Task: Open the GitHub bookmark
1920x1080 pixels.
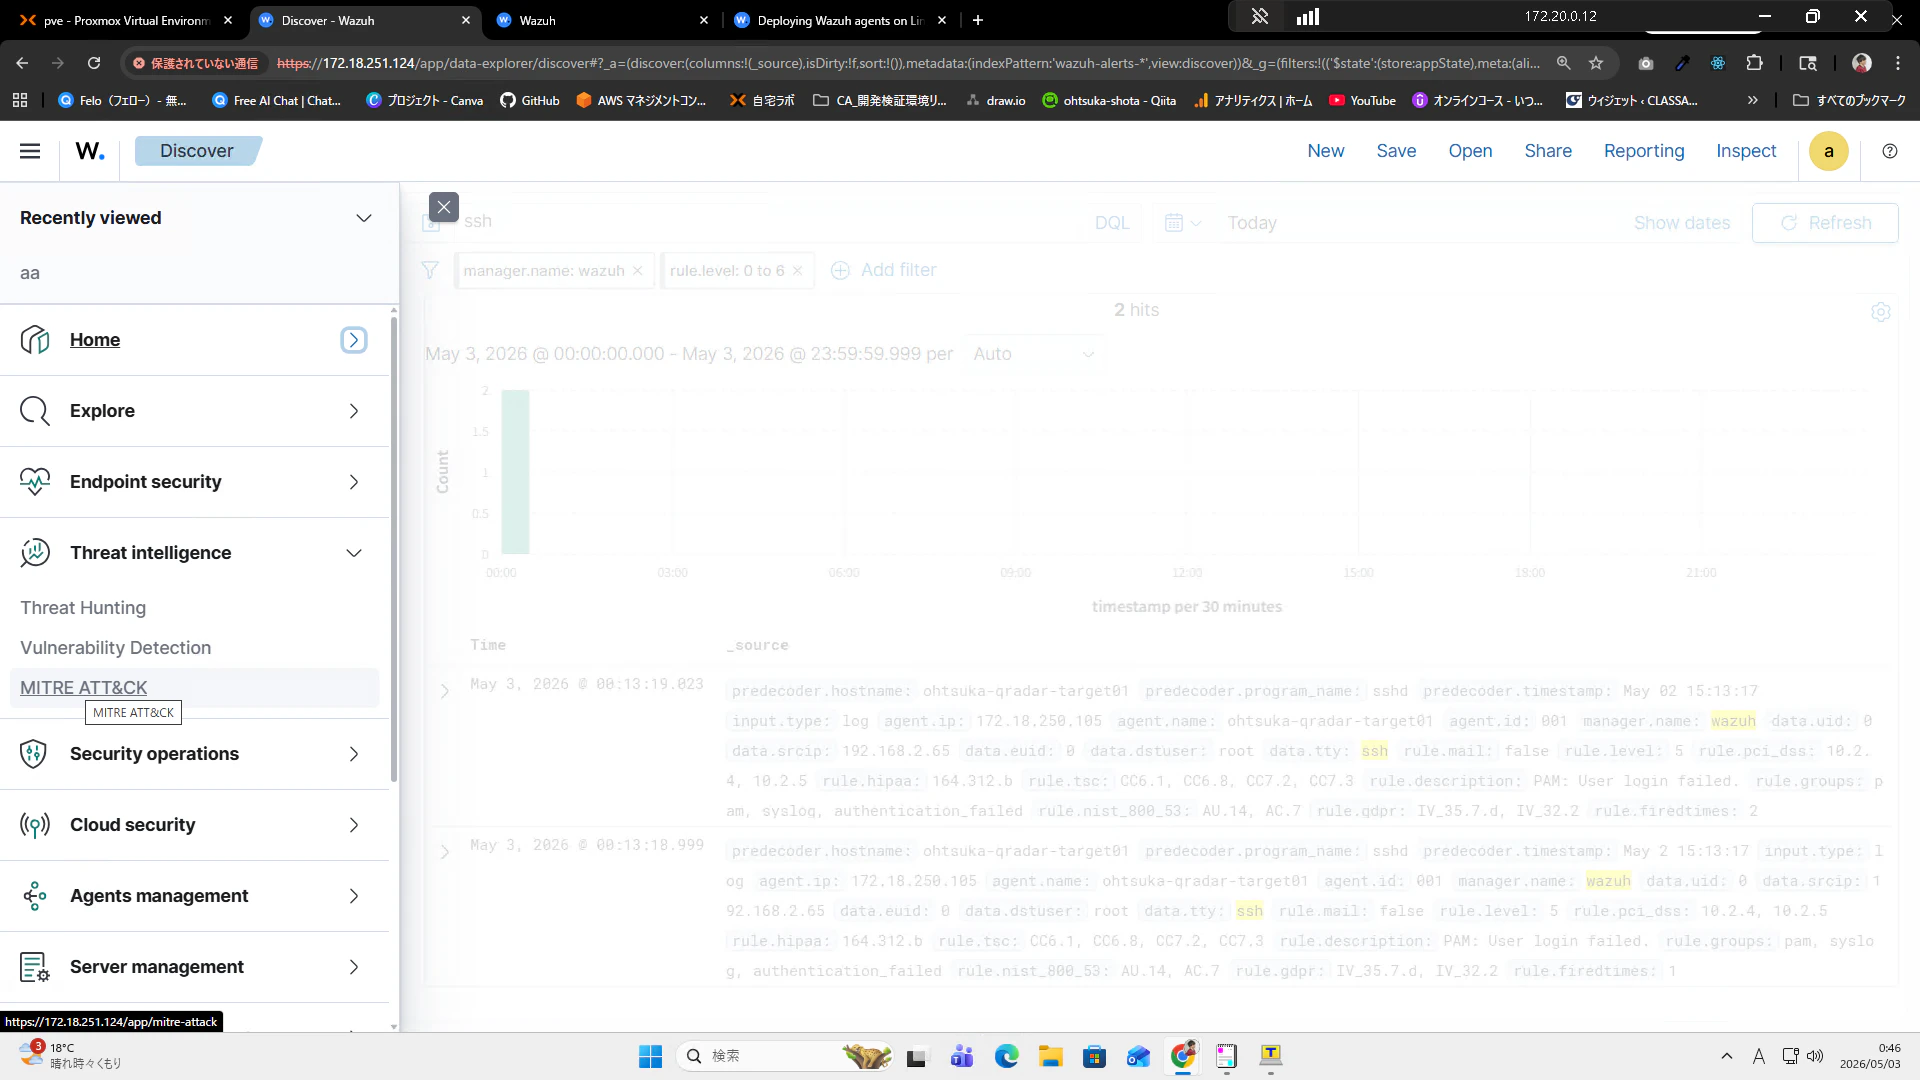Action: pyautogui.click(x=530, y=100)
